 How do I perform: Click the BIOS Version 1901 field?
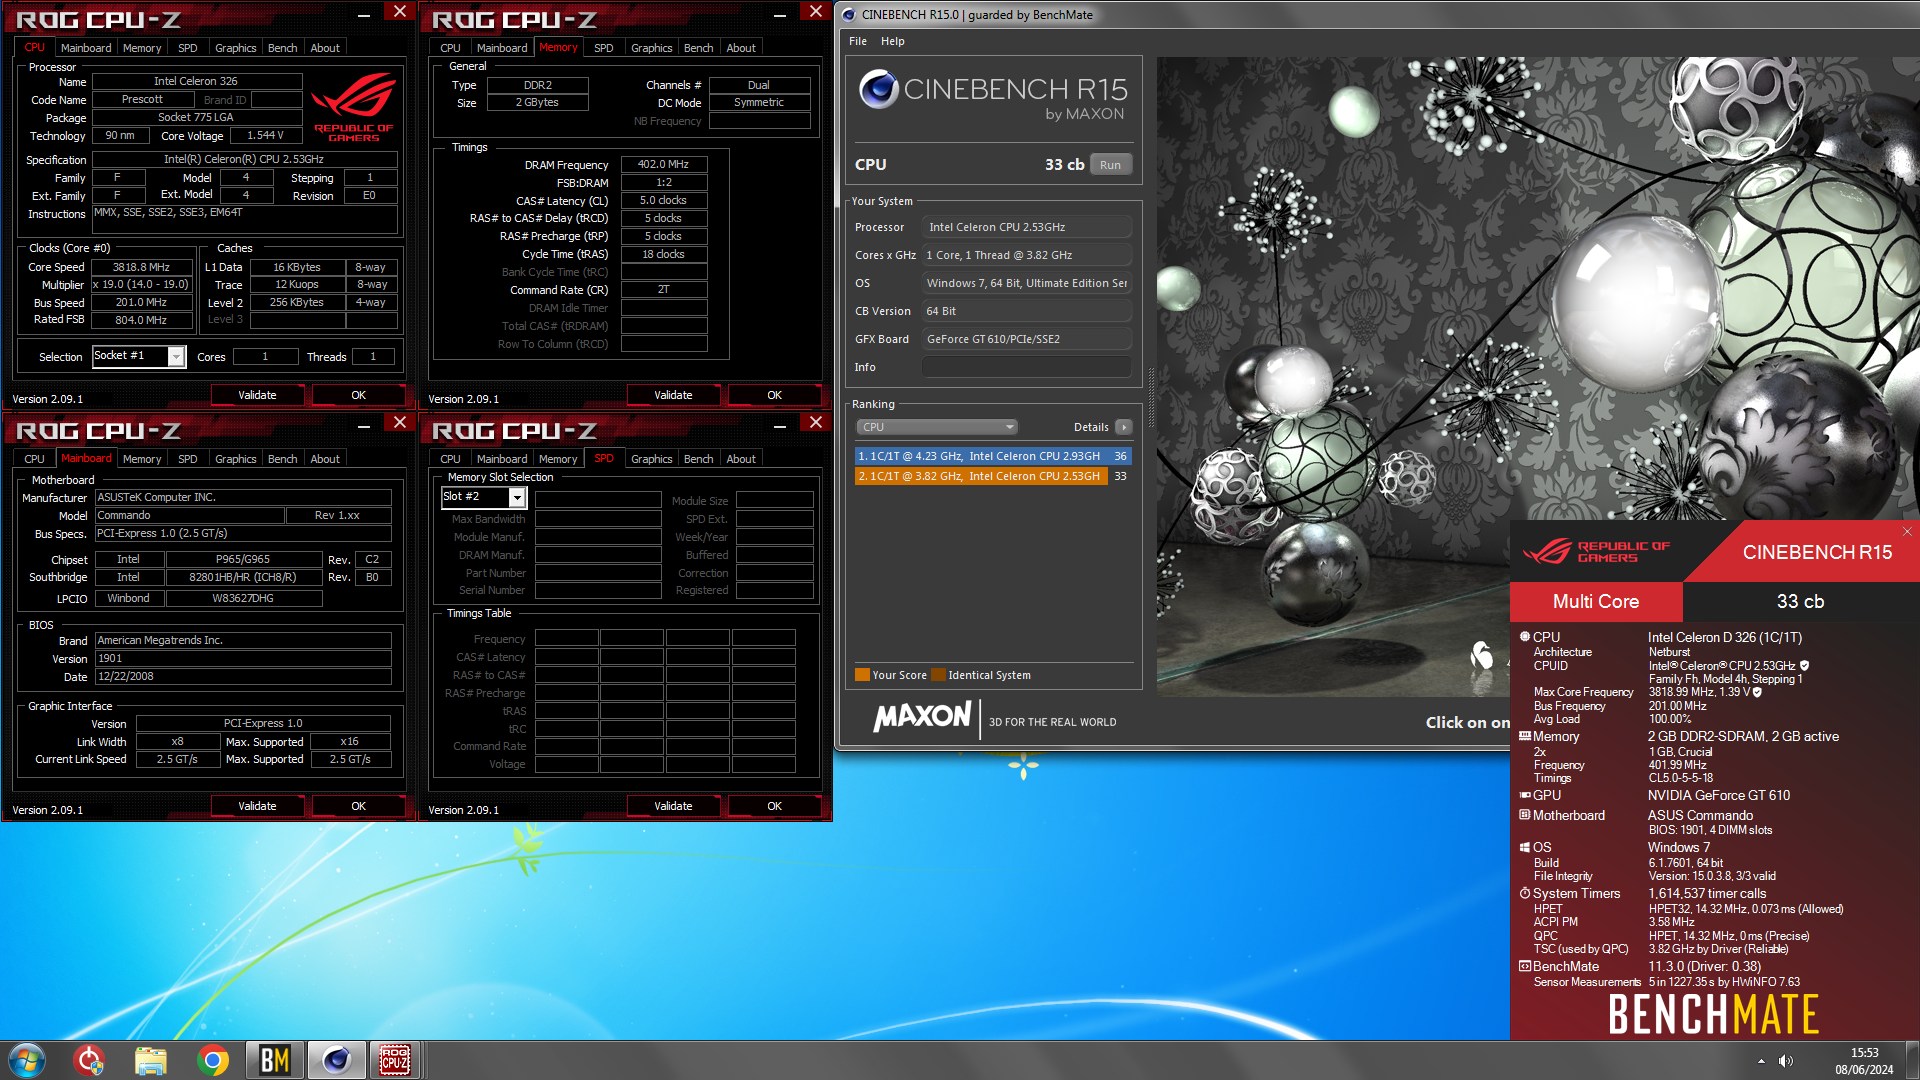243,659
